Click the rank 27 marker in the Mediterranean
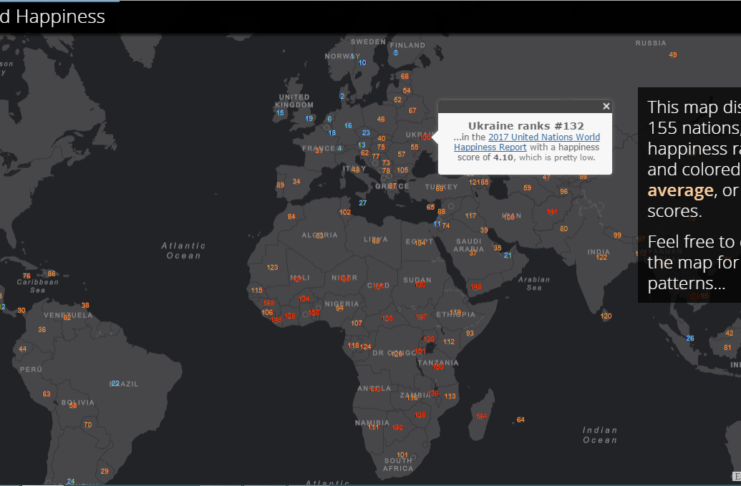741x486 pixels. [x=362, y=203]
